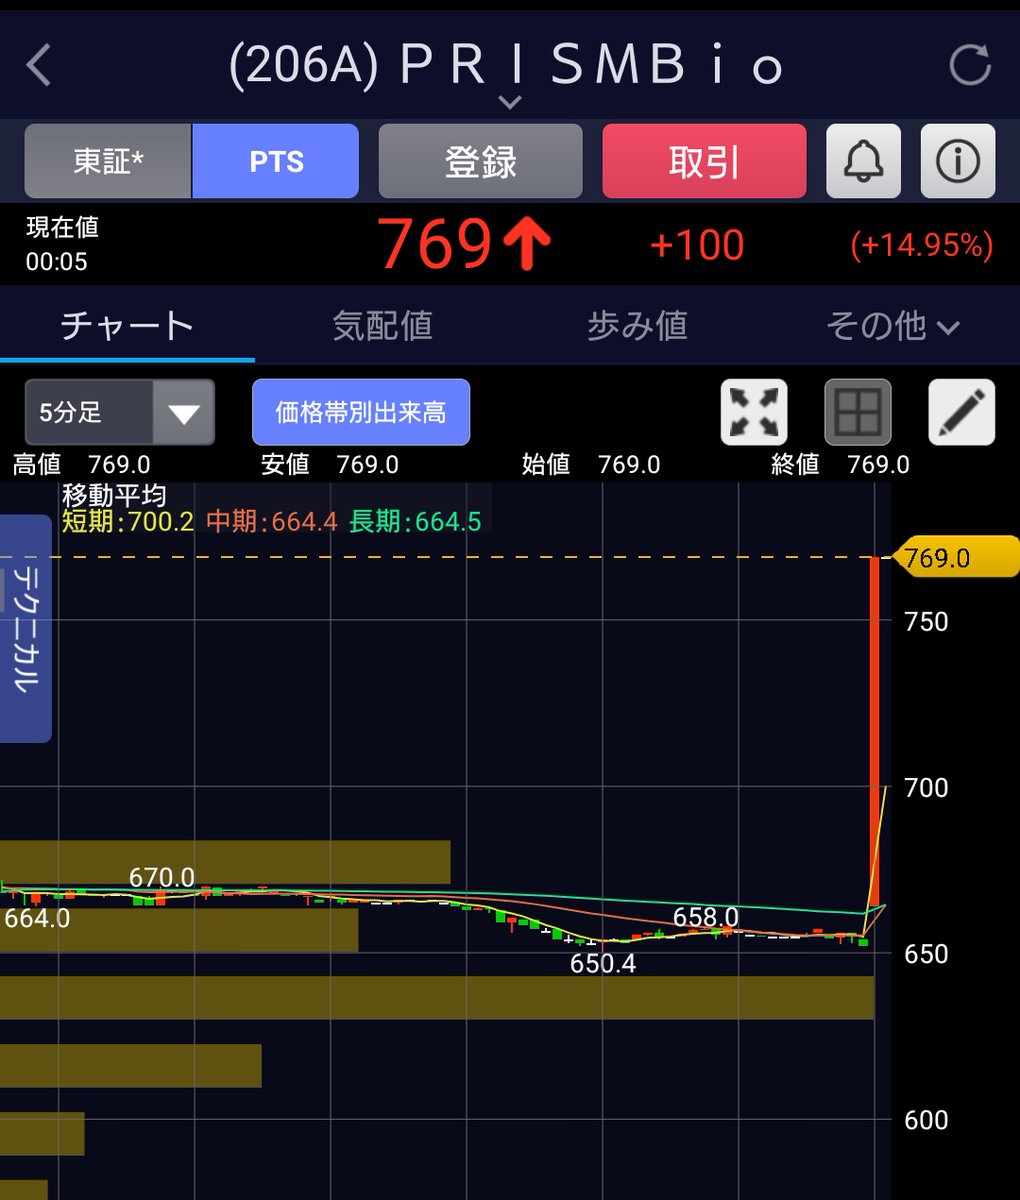1020x1200 pixels.
Task: Tap the 登録 button
Action: (480, 161)
